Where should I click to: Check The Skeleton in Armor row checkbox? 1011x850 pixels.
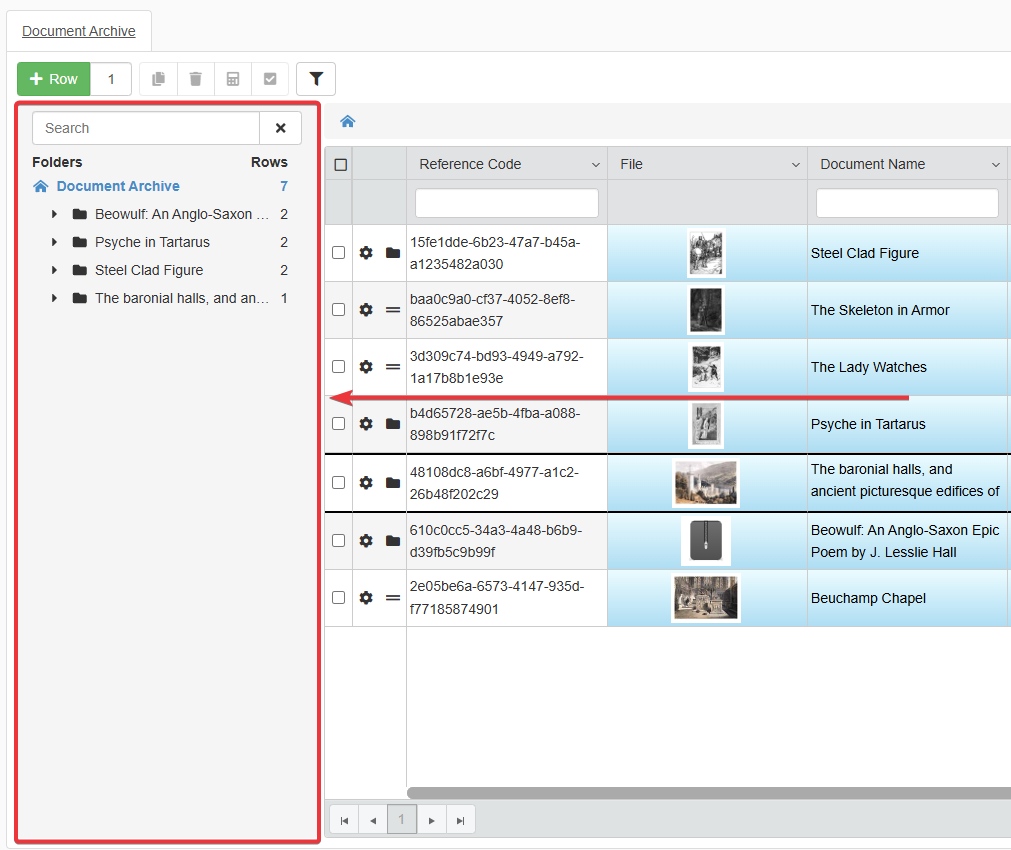(x=339, y=310)
